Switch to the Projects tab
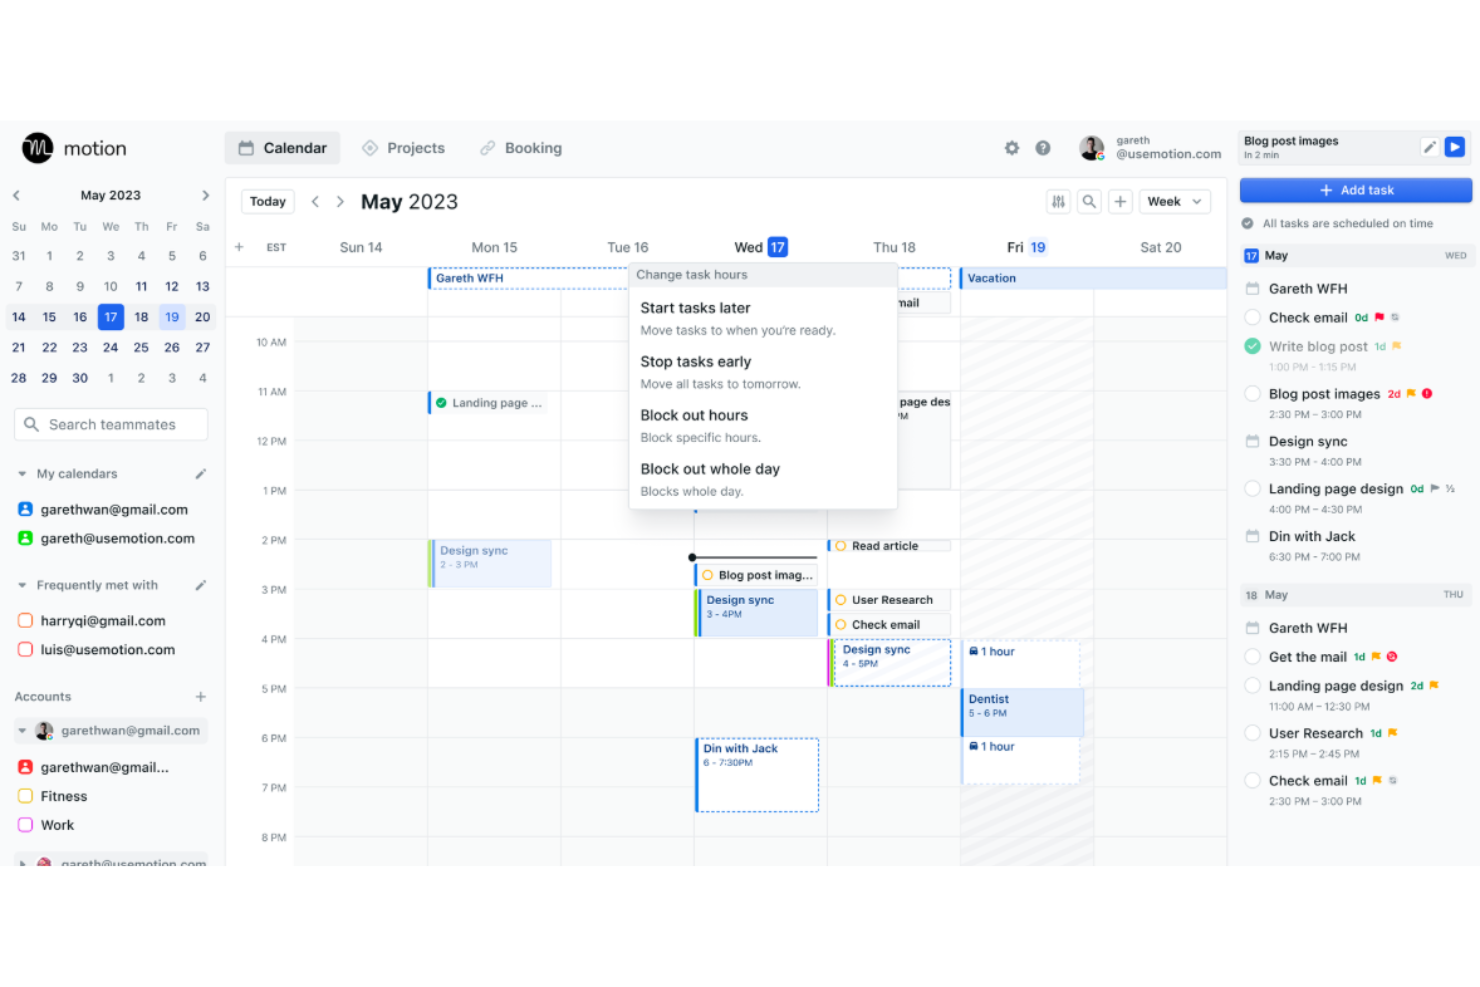Image resolution: width=1480 pixels, height=987 pixels. pos(404,147)
